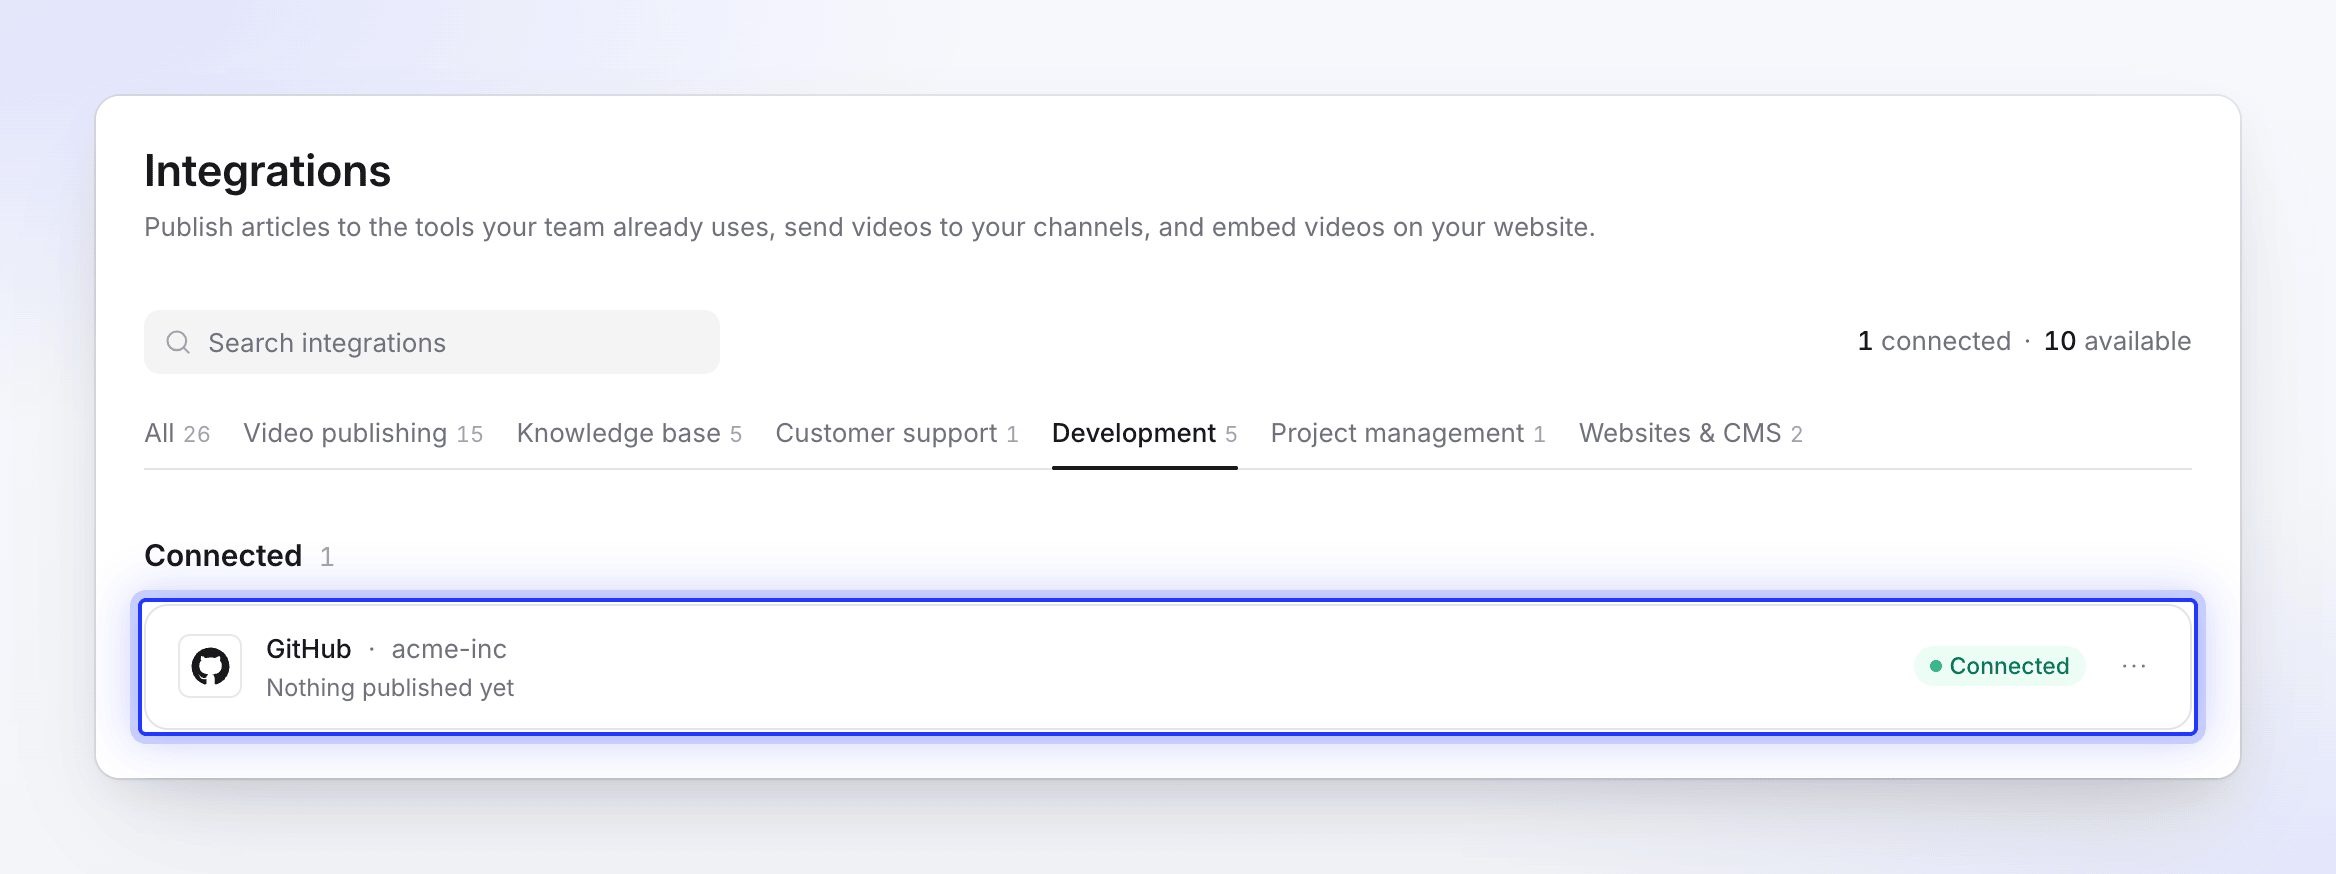Click the '1 connected' count
The height and width of the screenshot is (874, 2336).
pos(1934,341)
